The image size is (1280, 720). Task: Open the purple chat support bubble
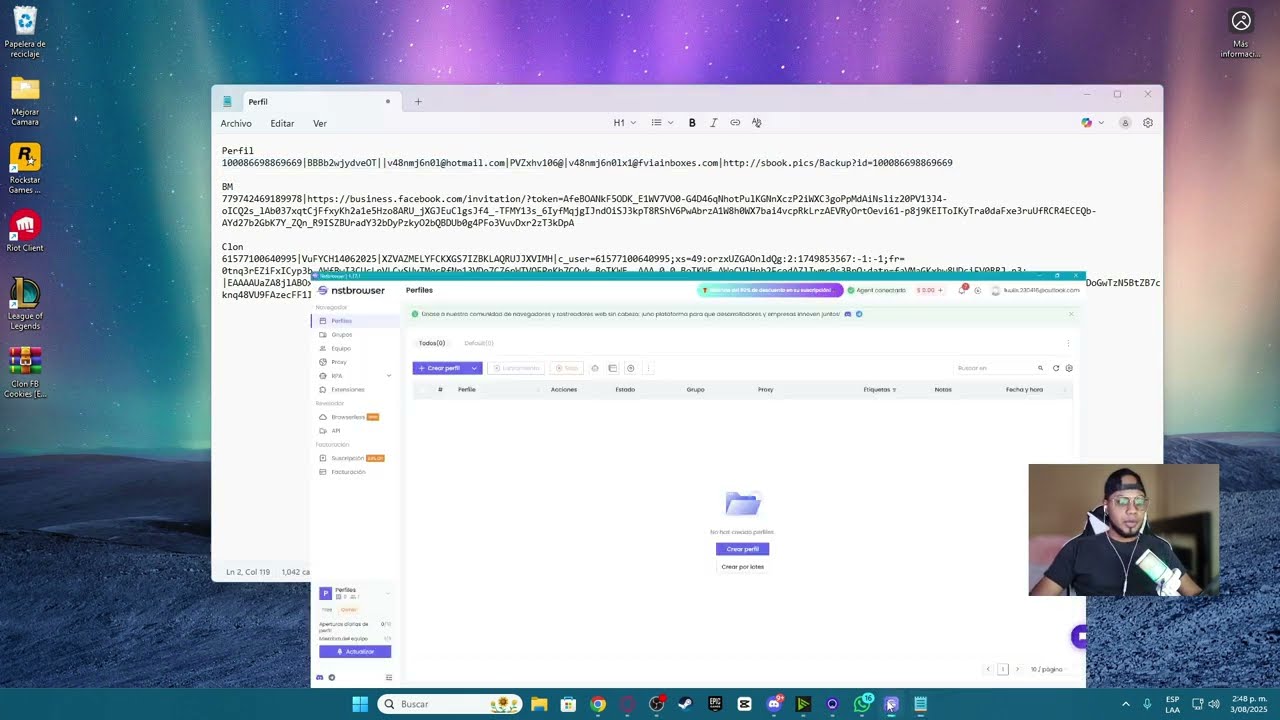(x=1079, y=636)
